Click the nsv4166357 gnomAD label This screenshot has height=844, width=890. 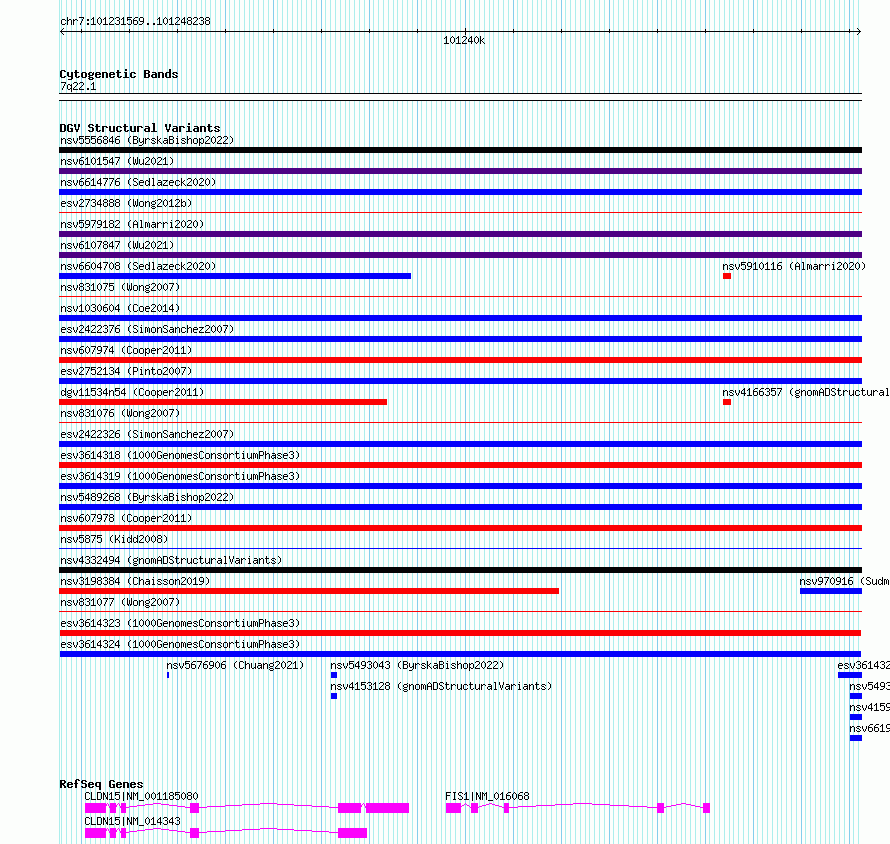click(805, 392)
